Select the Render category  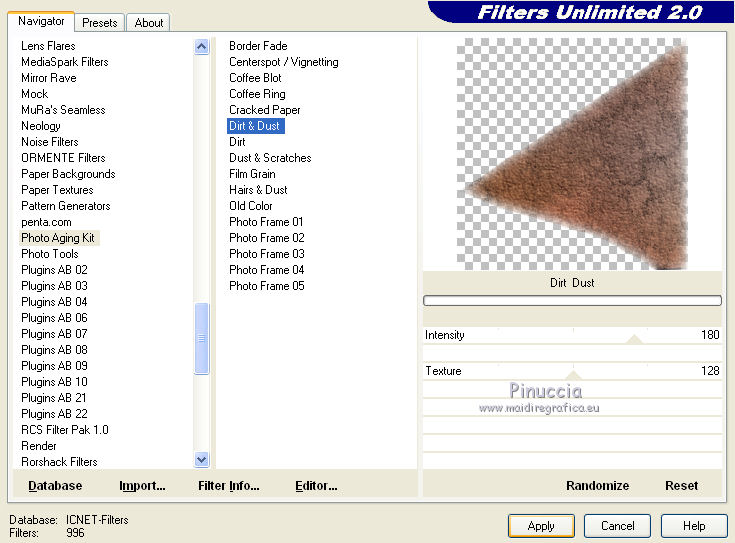click(38, 445)
